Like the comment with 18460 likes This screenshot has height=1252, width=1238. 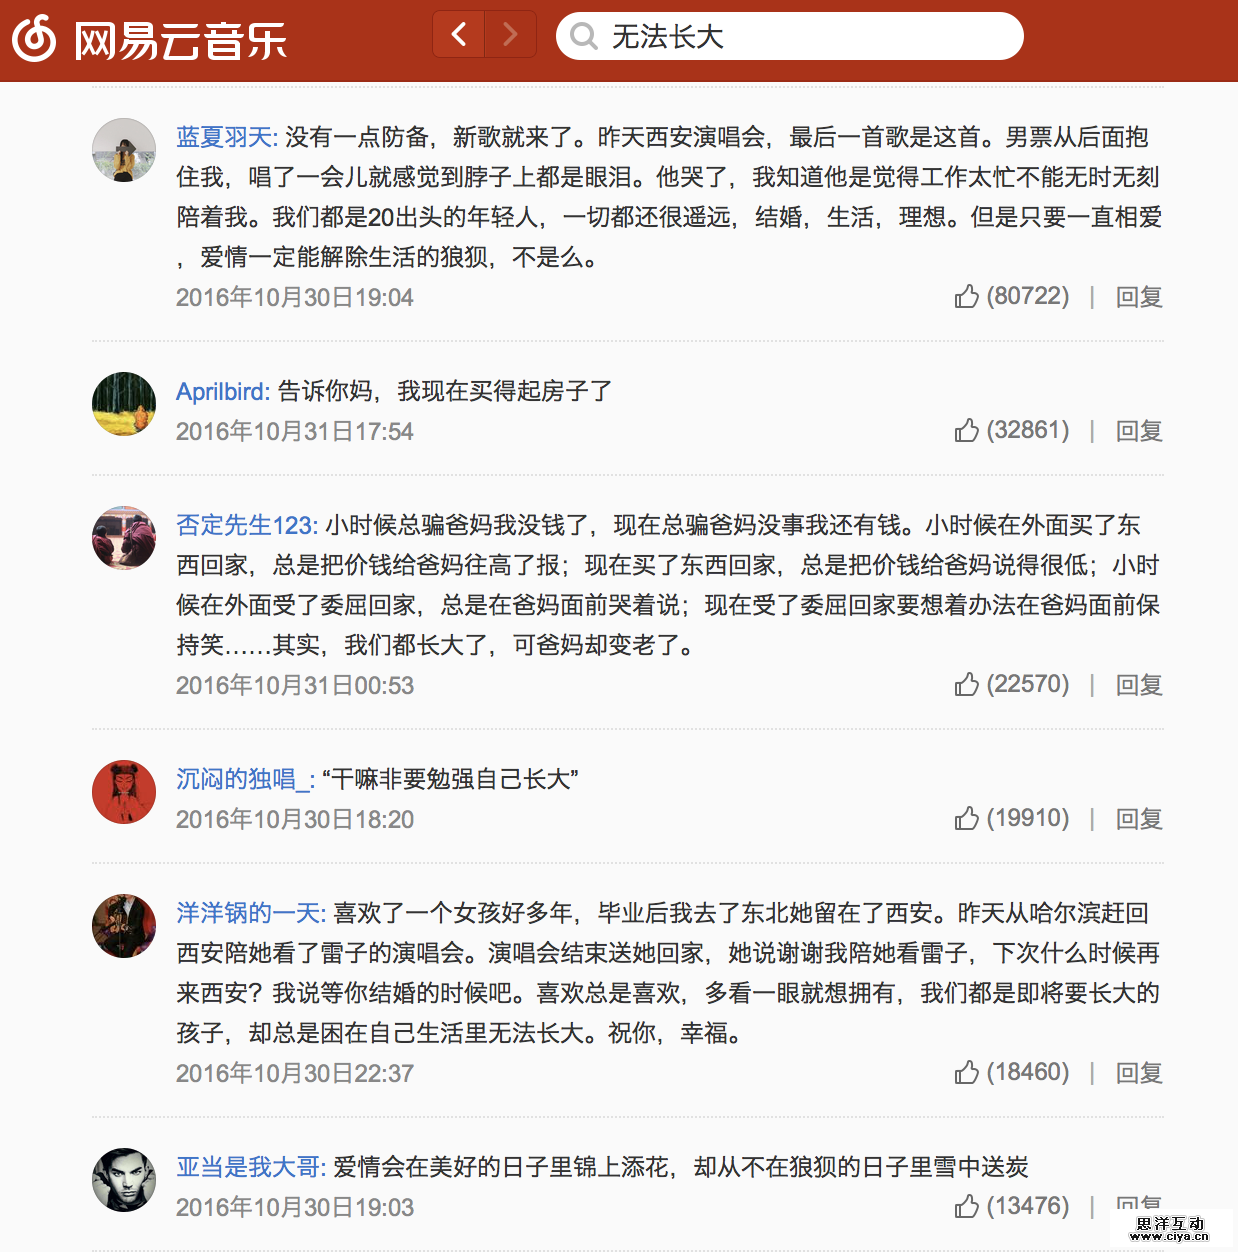[x=966, y=1072]
